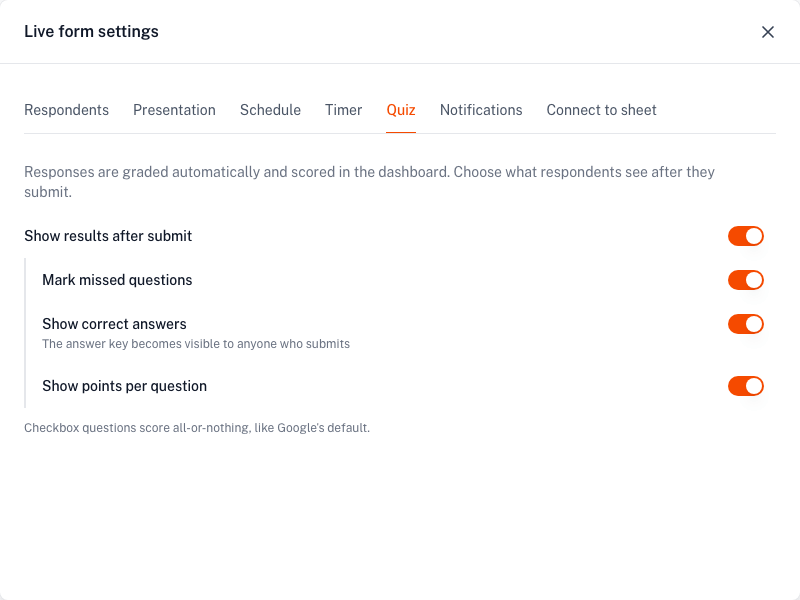800x600 pixels.
Task: Select the Timer tab
Action: coord(343,110)
